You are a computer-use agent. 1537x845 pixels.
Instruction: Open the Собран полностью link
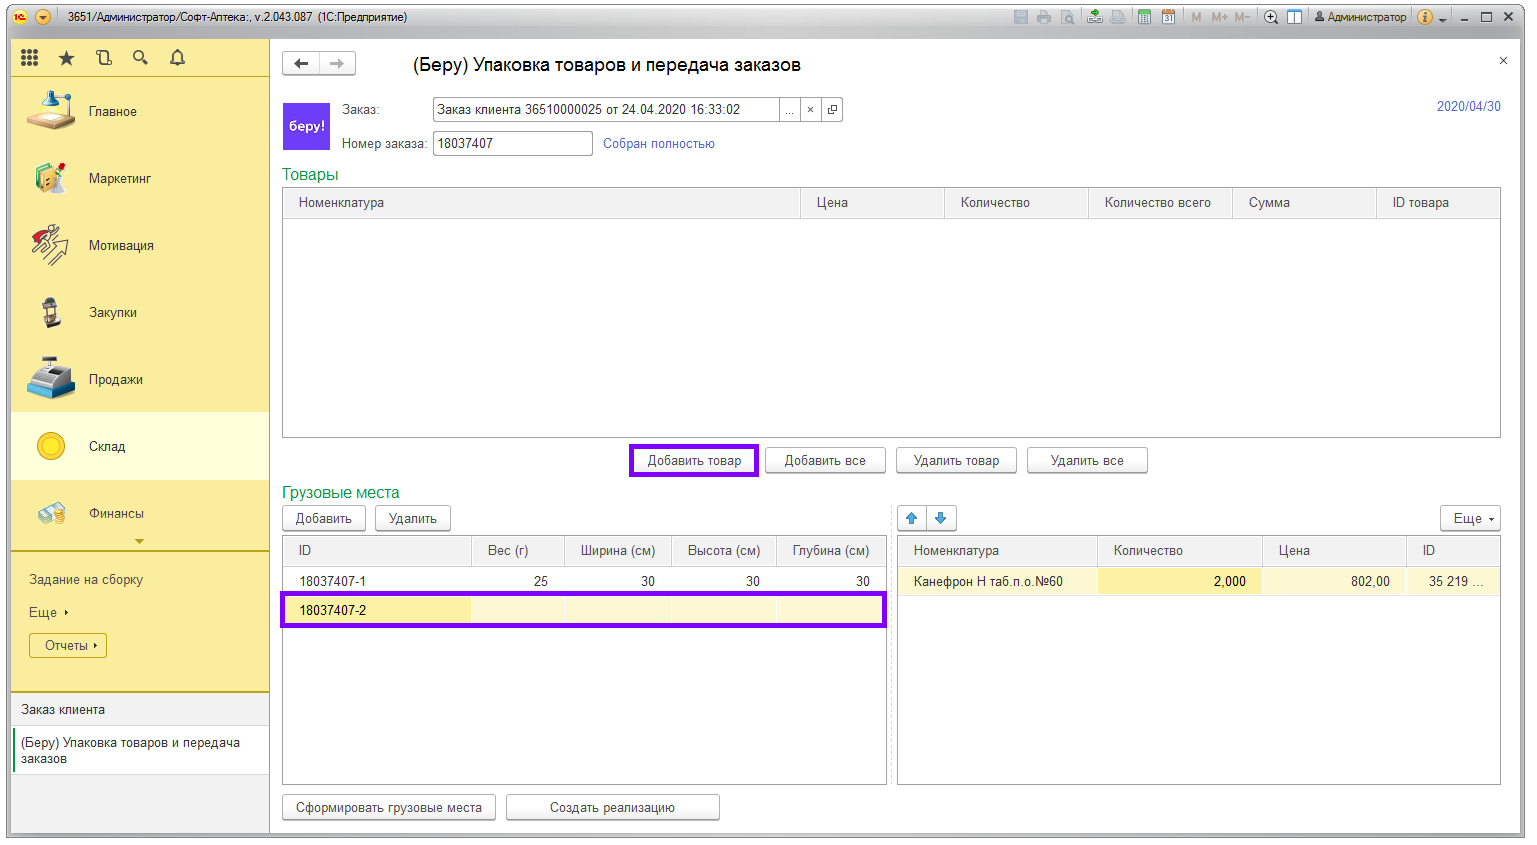[658, 144]
